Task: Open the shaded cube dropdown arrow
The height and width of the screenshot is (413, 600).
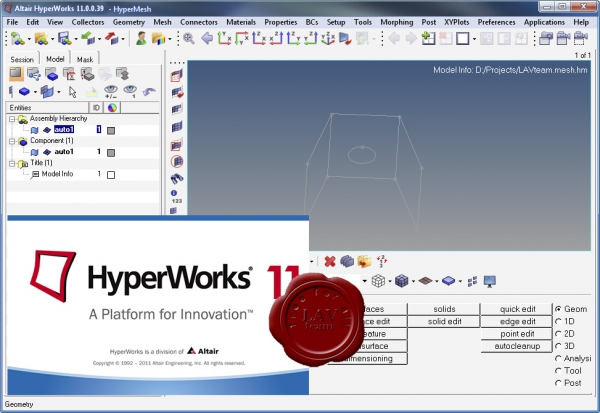Action: click(x=413, y=282)
